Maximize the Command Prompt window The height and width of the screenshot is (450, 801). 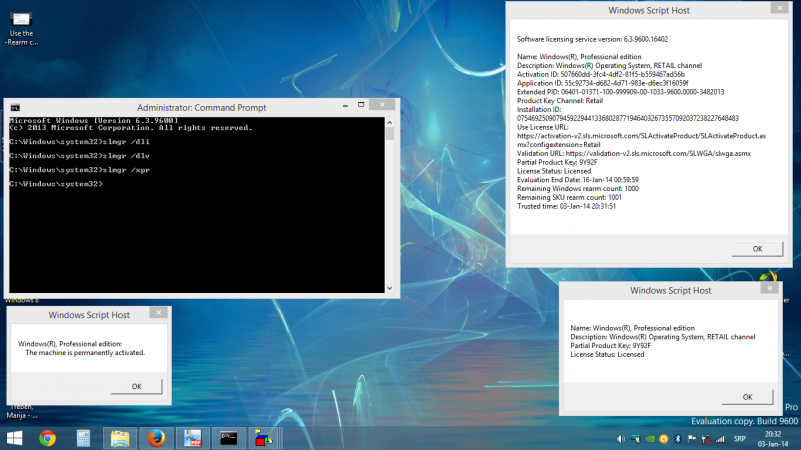tap(361, 105)
